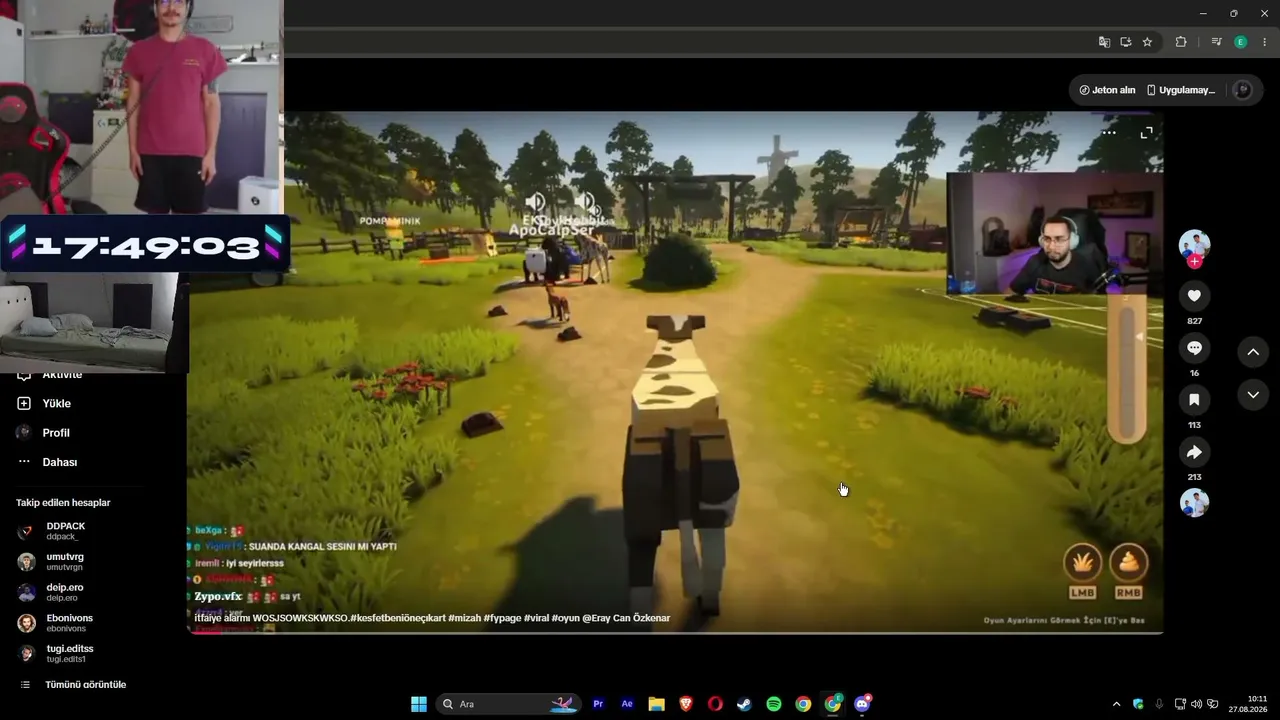The image size is (1280, 720).
Task: Open Adobe Premiere Pro from the taskbar
Action: [x=598, y=704]
